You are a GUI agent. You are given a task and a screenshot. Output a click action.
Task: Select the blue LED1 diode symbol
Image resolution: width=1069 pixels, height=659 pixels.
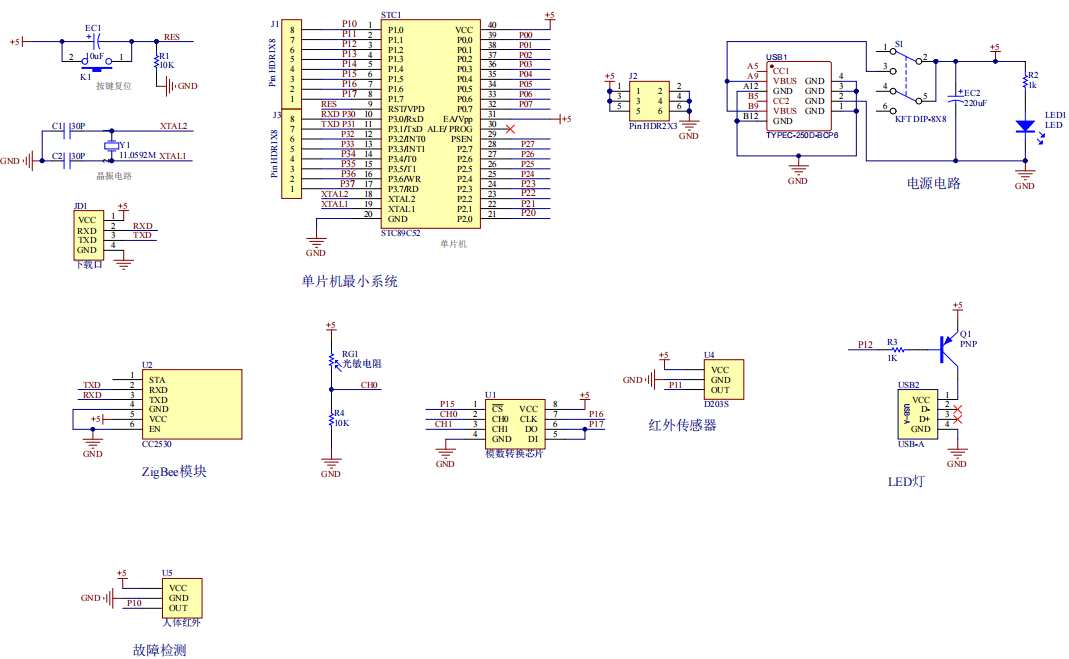click(1025, 127)
